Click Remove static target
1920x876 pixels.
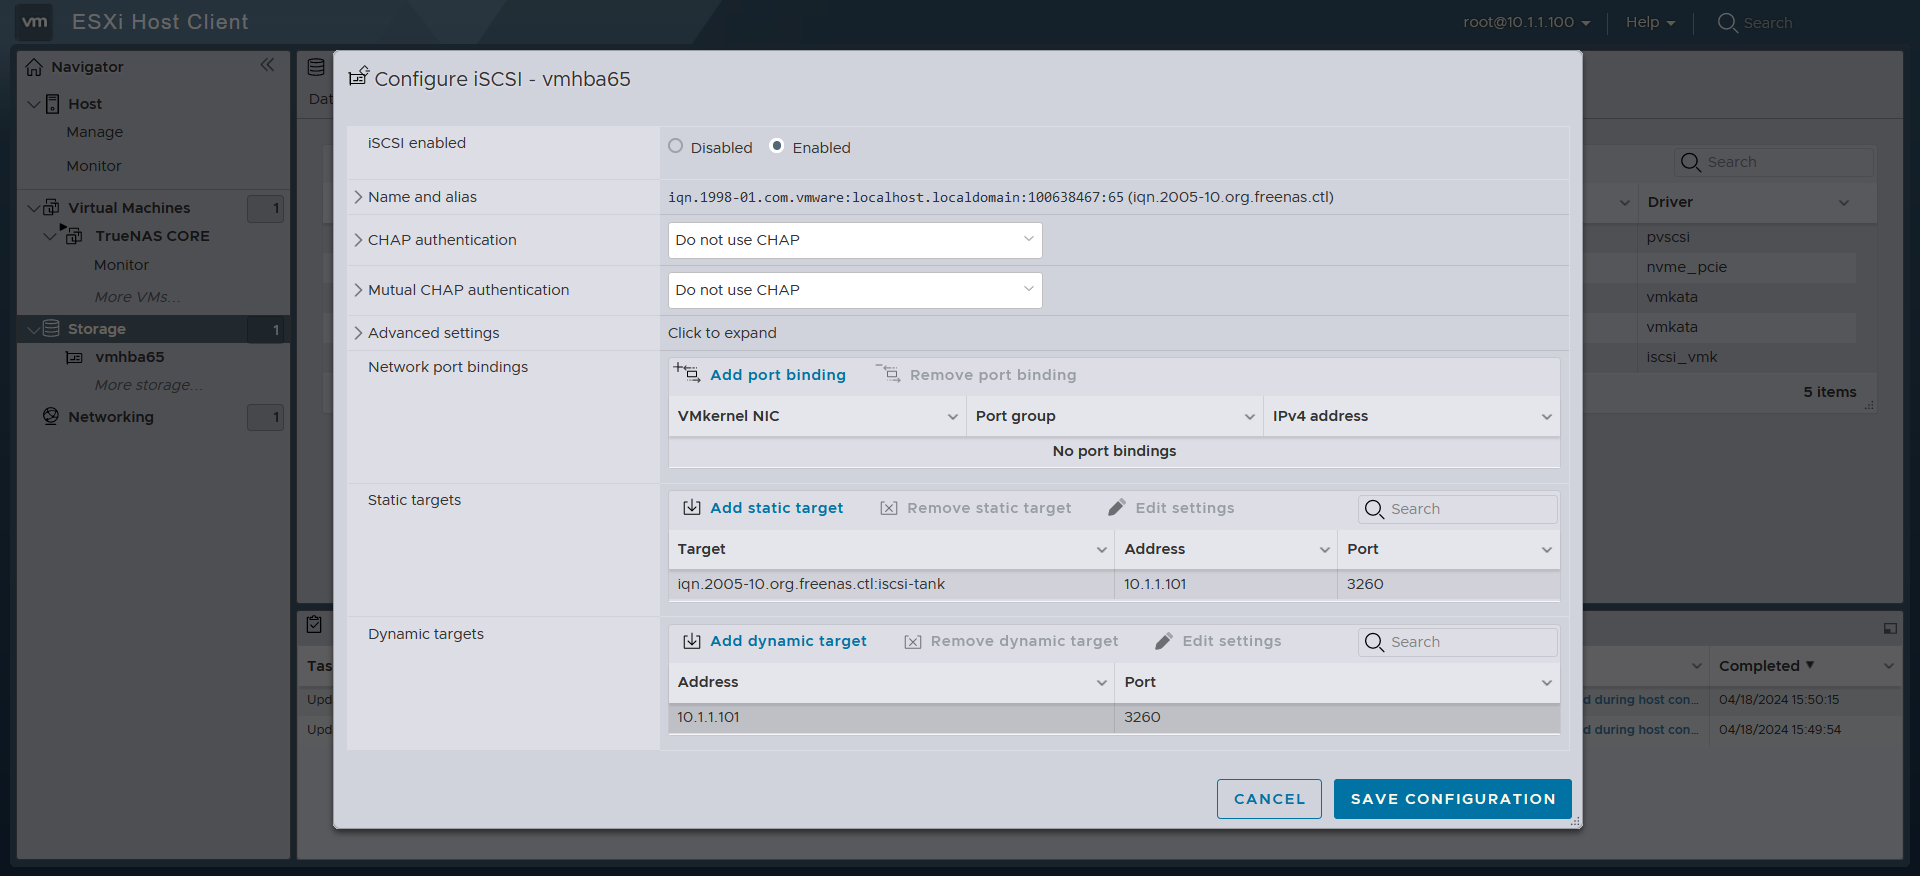point(989,508)
